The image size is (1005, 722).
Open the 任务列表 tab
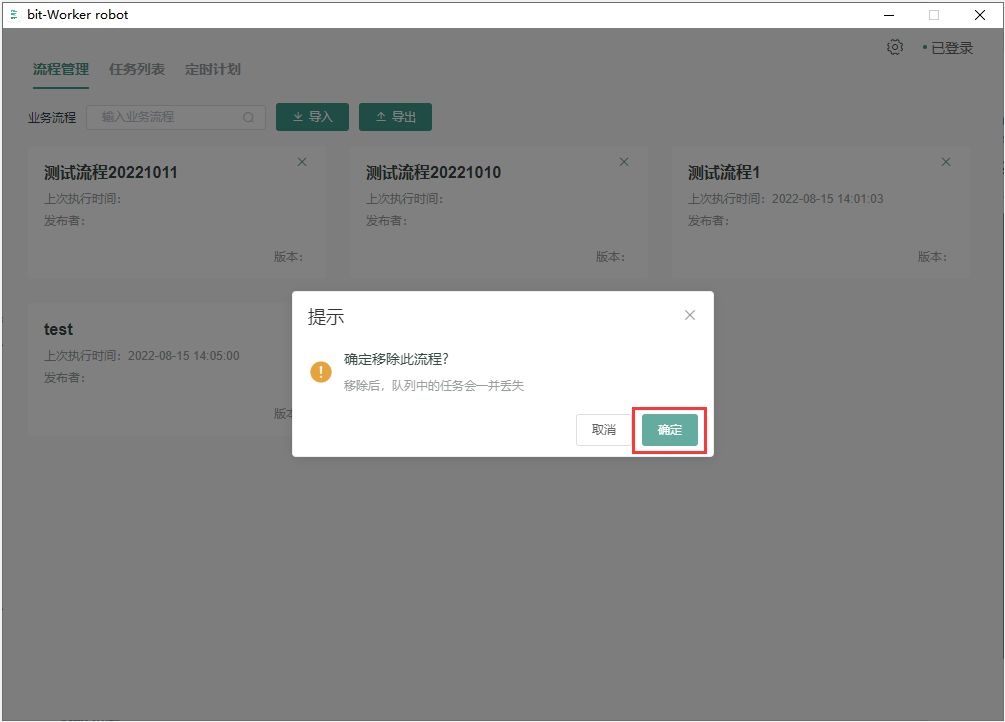pyautogui.click(x=137, y=70)
